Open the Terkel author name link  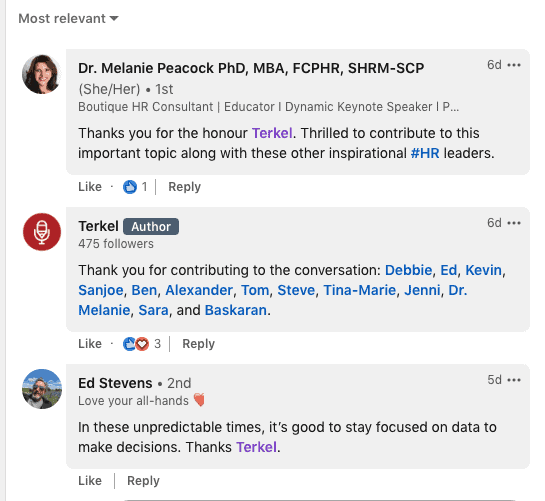click(x=98, y=226)
